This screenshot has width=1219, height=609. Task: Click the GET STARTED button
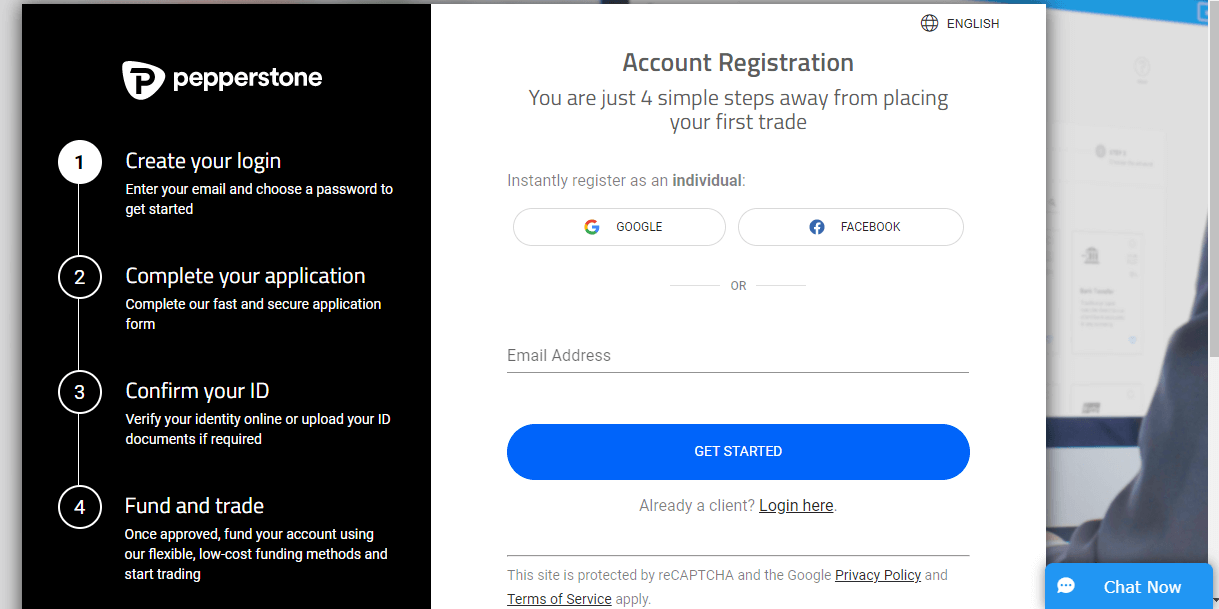coord(738,452)
